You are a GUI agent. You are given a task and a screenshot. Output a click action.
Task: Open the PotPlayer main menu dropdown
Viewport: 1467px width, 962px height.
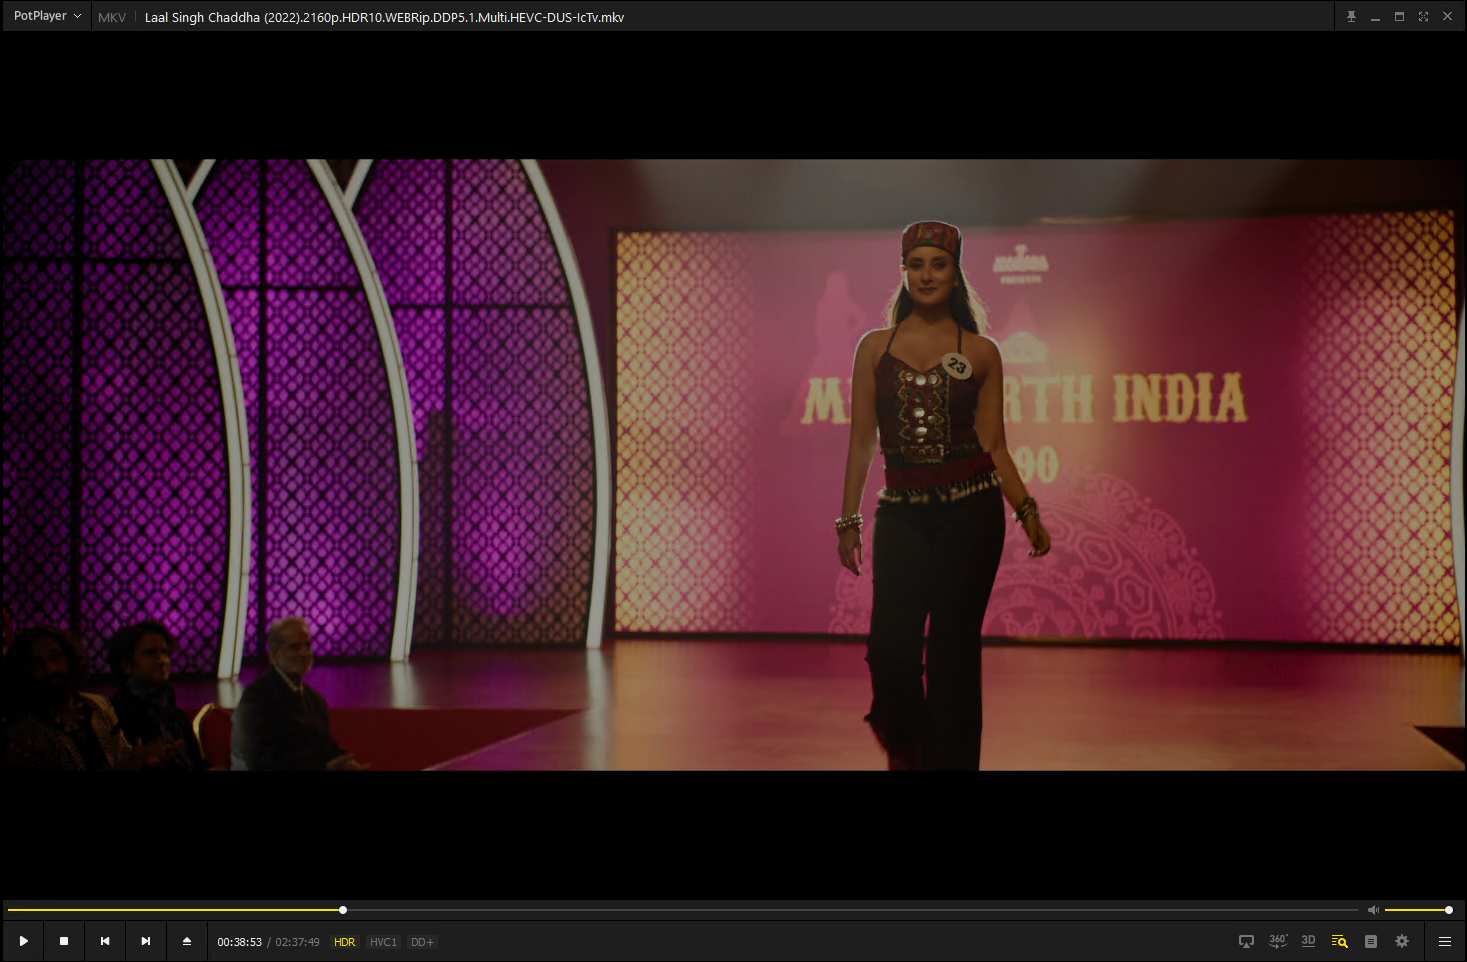pyautogui.click(x=47, y=16)
